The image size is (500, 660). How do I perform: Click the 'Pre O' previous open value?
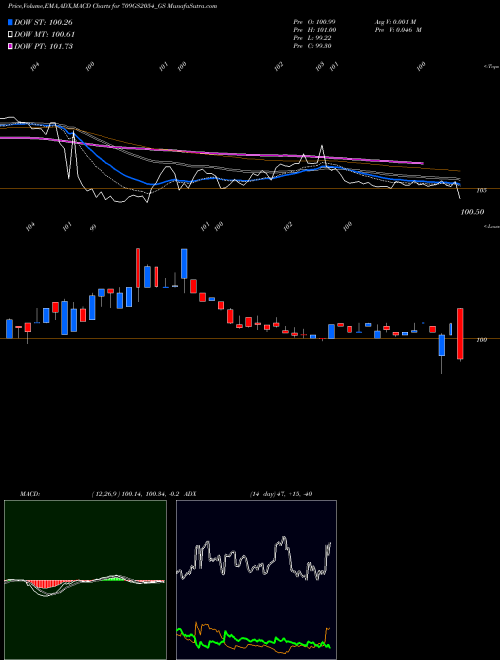pyautogui.click(x=314, y=21)
